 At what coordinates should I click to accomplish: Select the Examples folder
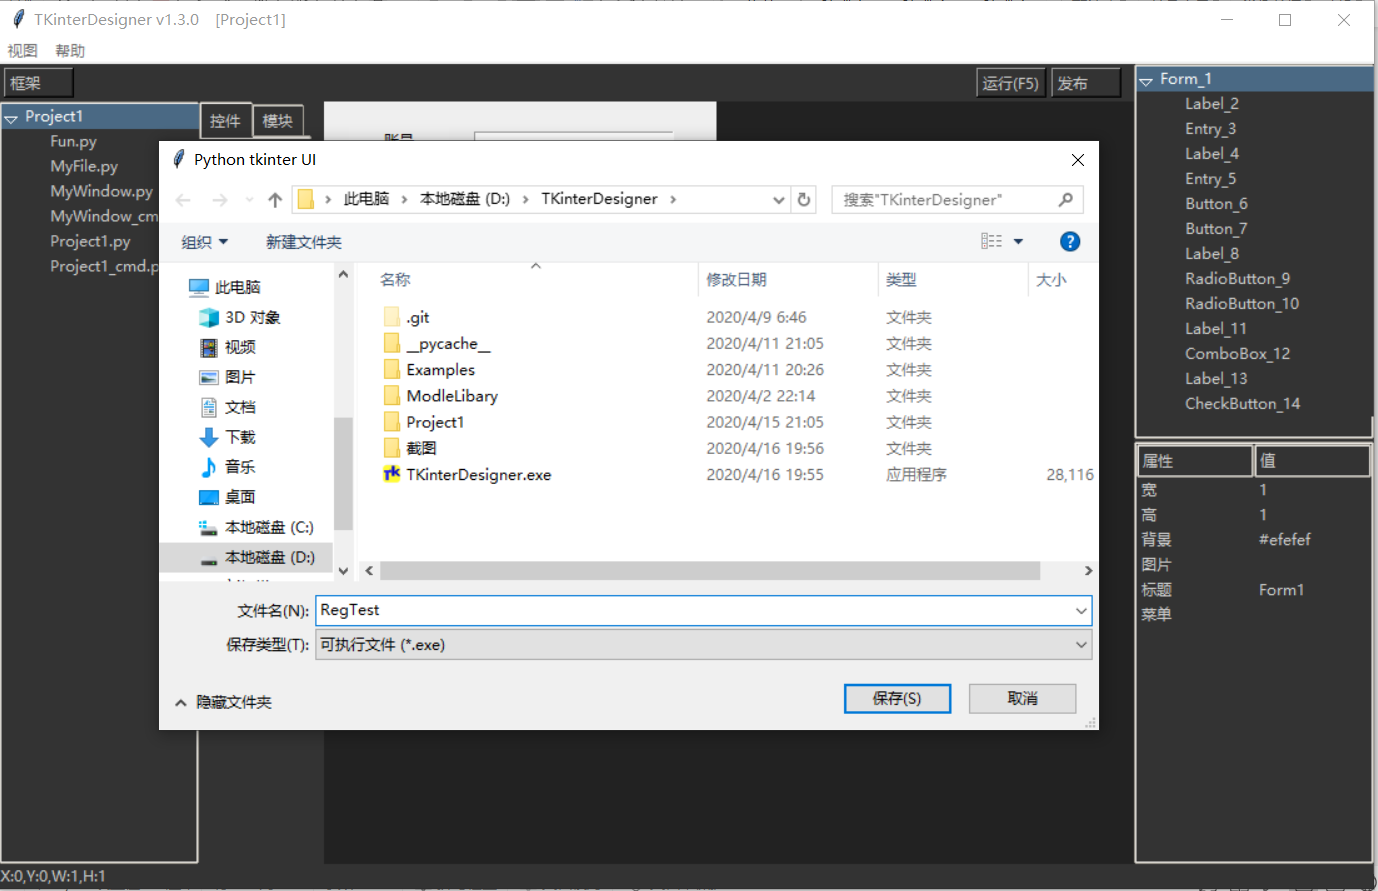(429, 370)
